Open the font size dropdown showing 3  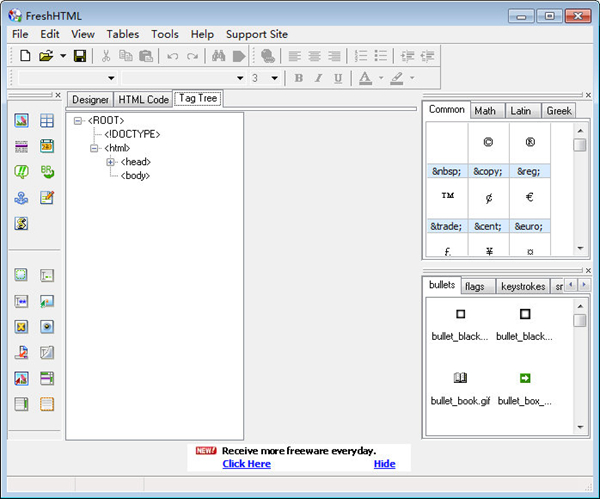(274, 78)
